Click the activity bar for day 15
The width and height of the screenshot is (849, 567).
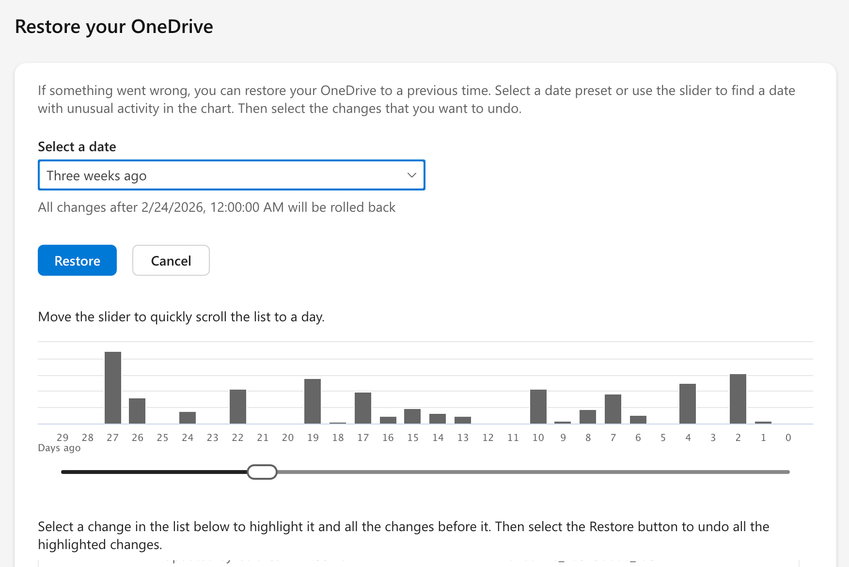[x=412, y=416]
